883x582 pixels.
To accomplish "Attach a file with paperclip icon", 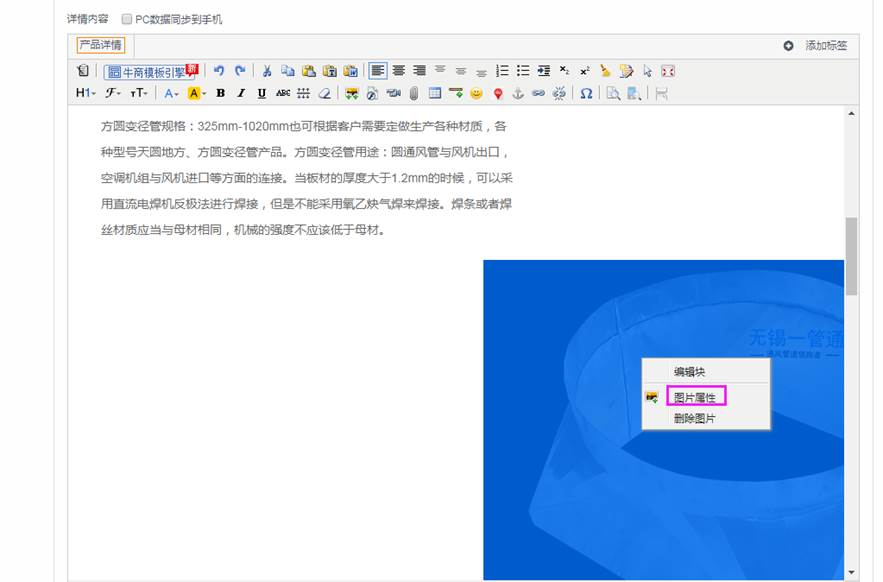I will [x=414, y=93].
